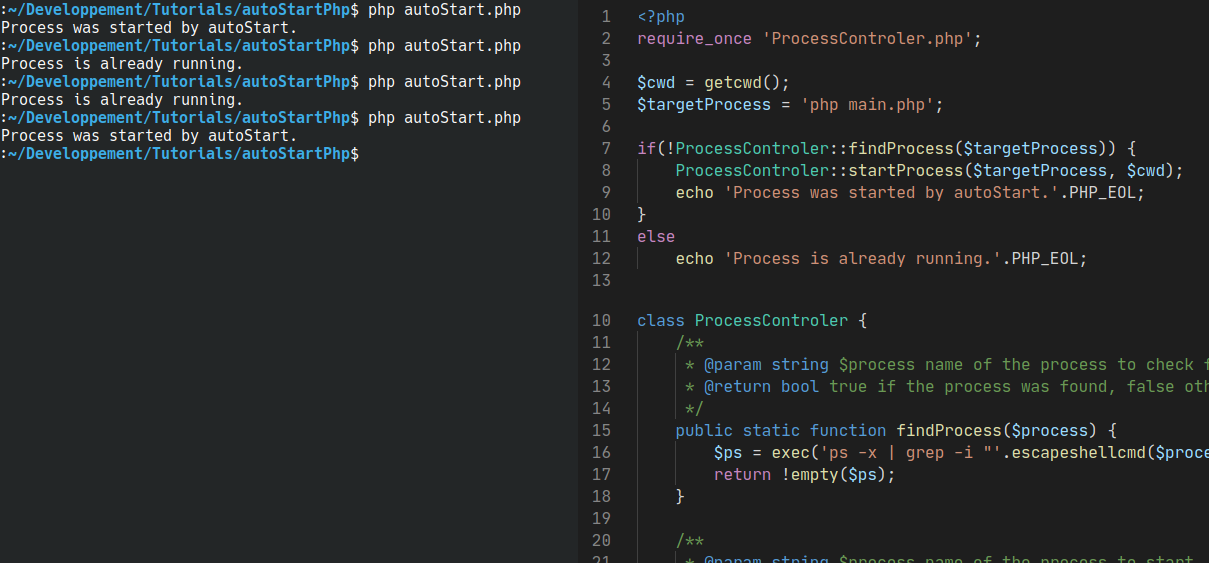
Task: Click line number 7 in the gutter
Action: (x=606, y=149)
